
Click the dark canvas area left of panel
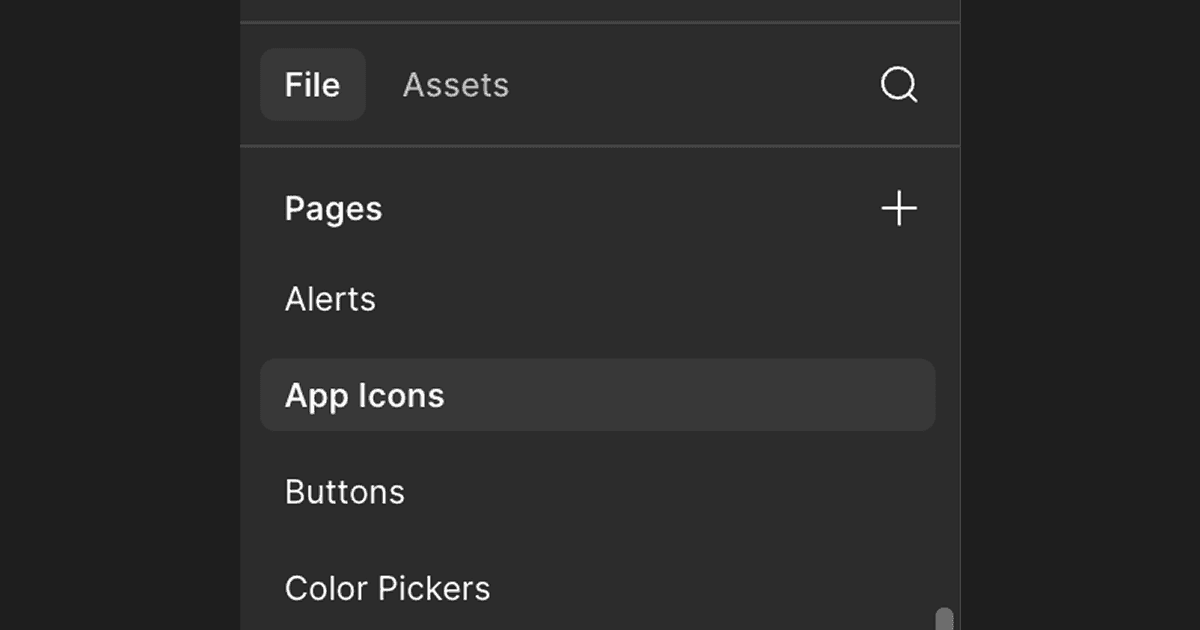120,315
